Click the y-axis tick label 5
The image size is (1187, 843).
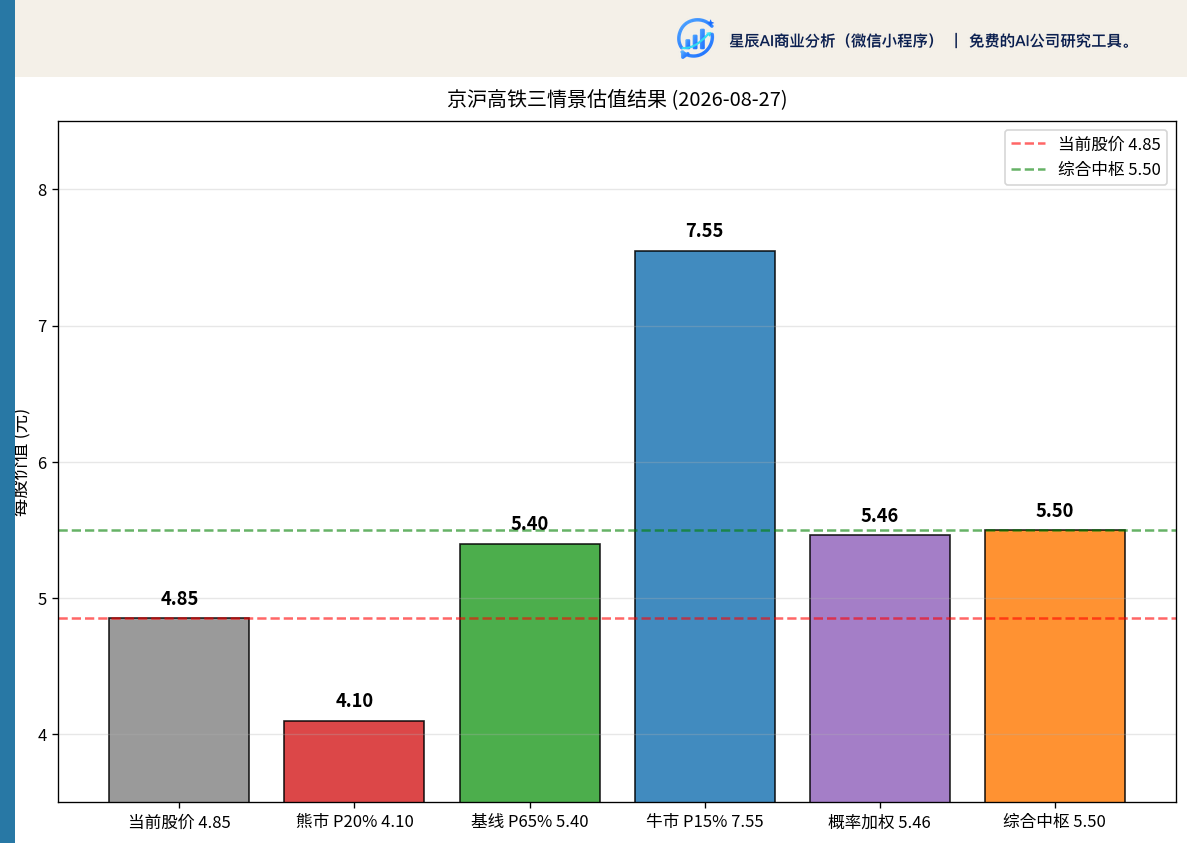pos(43,599)
